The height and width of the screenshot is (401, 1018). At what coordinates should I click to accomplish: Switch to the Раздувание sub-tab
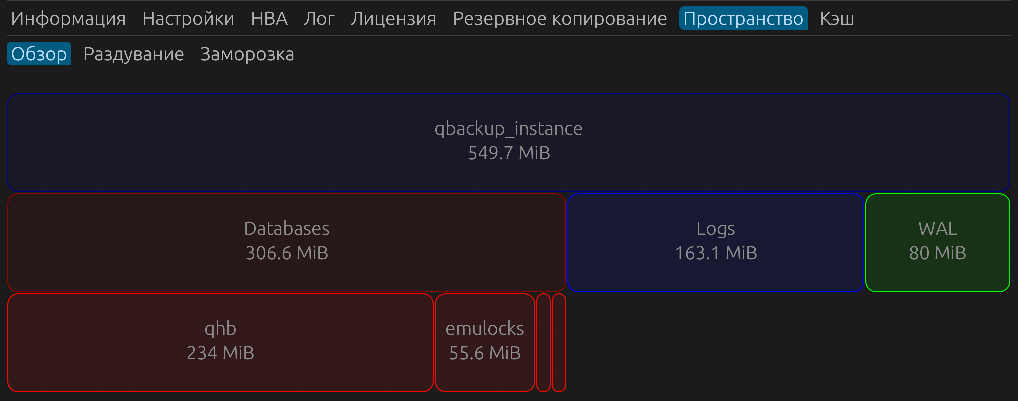coord(134,54)
